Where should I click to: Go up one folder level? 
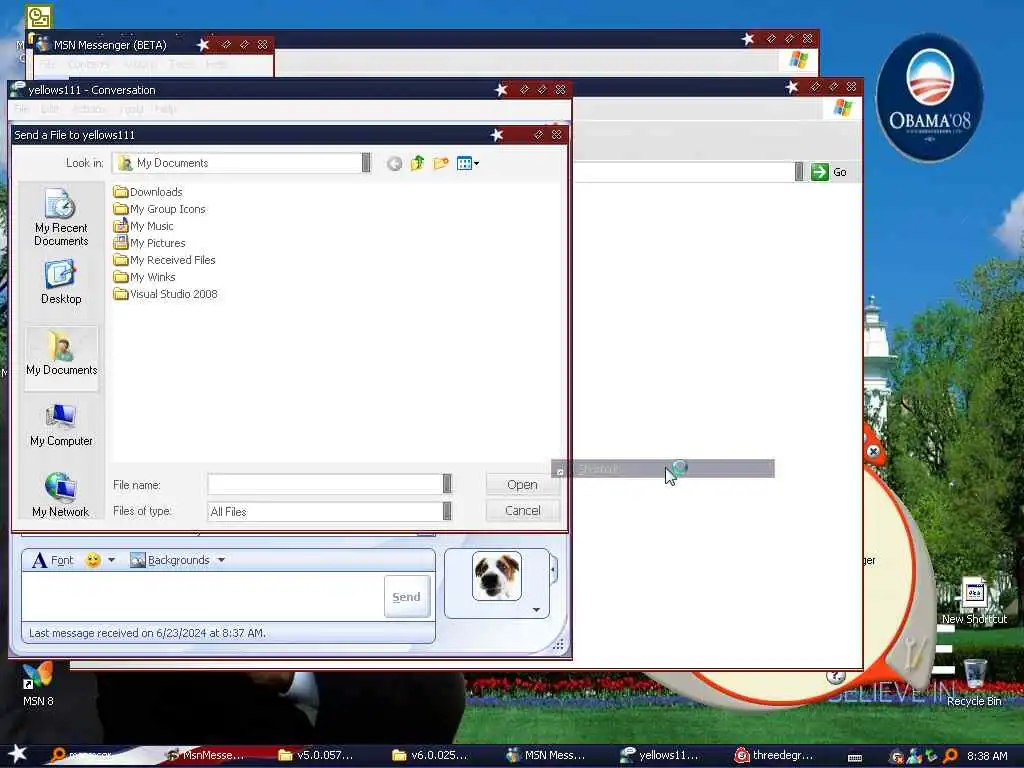(417, 163)
